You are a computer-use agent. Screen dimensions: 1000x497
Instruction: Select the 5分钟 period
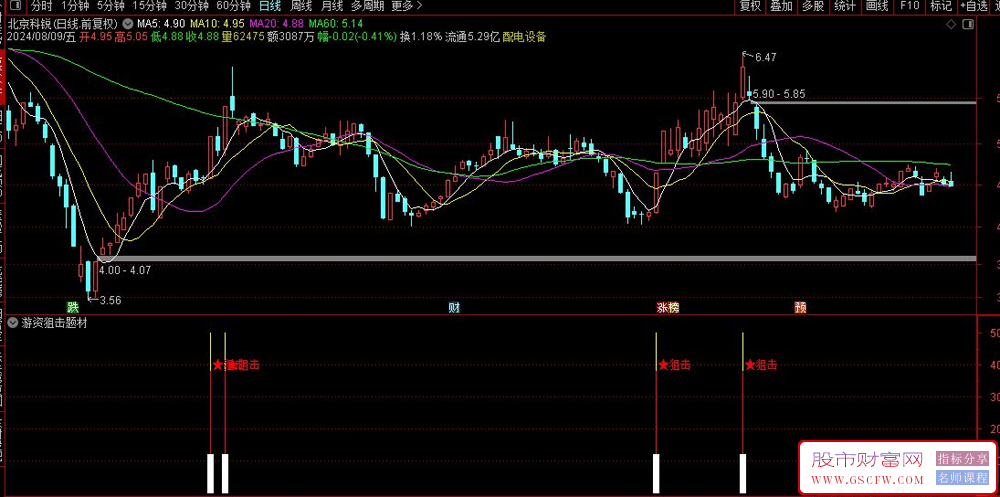tap(109, 6)
